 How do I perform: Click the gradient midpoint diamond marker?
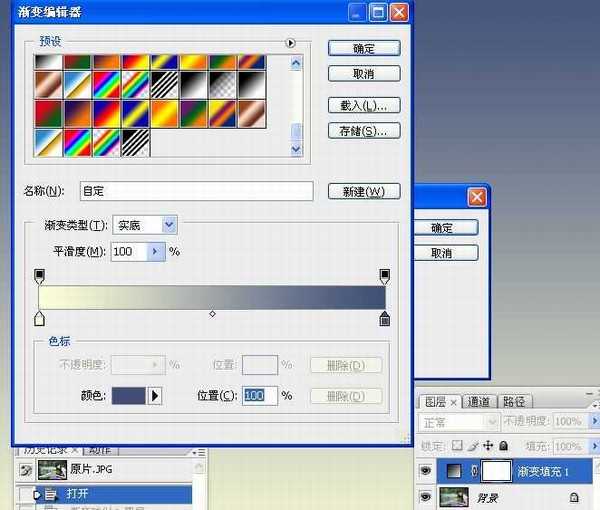tap(212, 315)
